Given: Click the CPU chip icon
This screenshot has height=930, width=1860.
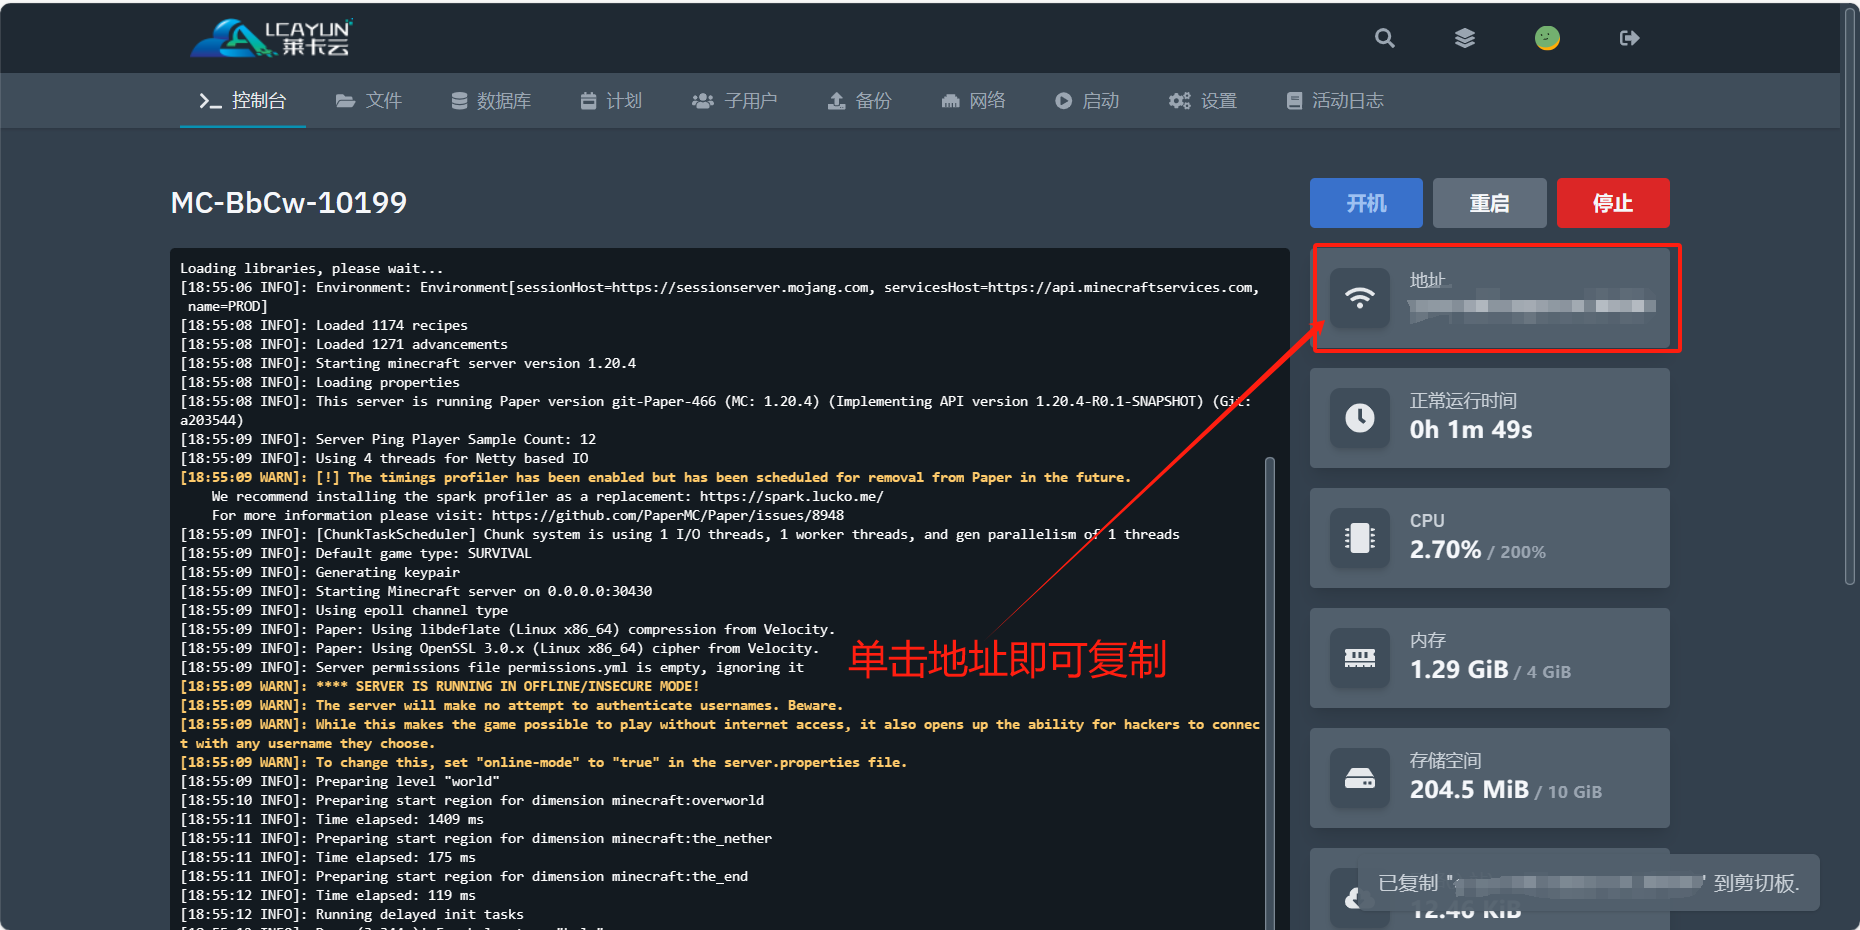Looking at the screenshot, I should tap(1359, 538).
